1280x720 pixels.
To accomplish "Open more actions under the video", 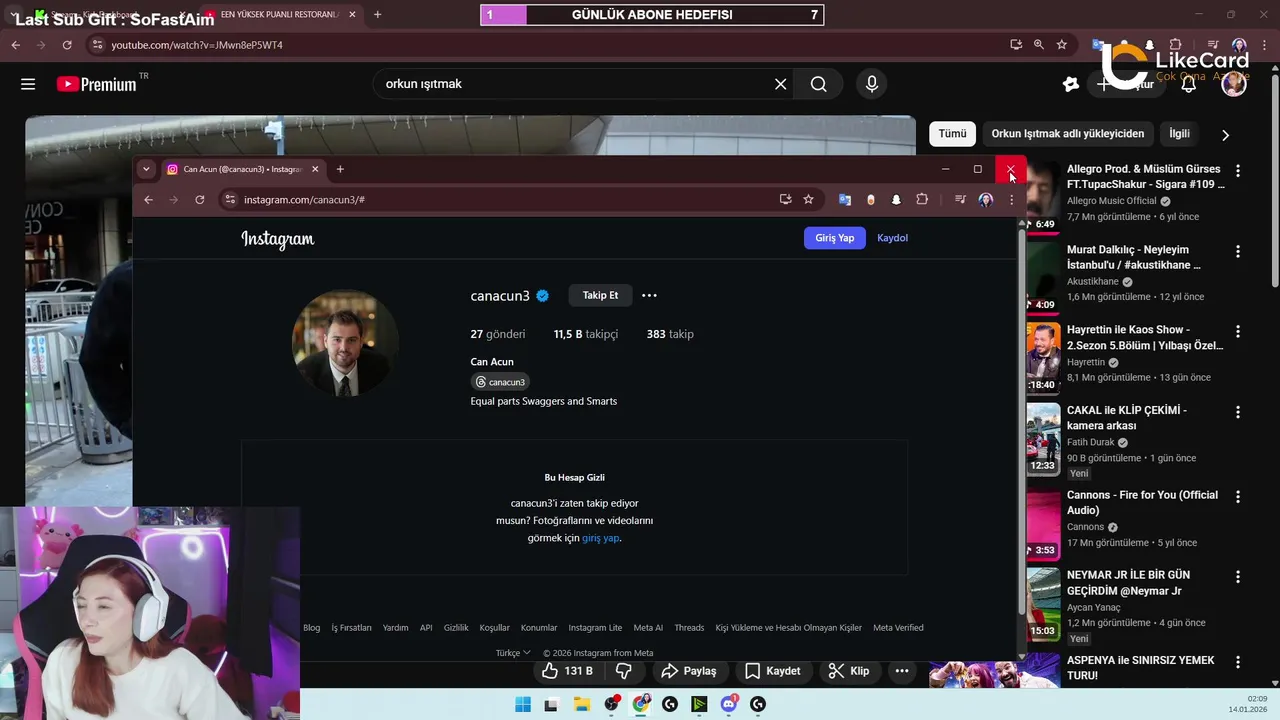I will pos(902,671).
